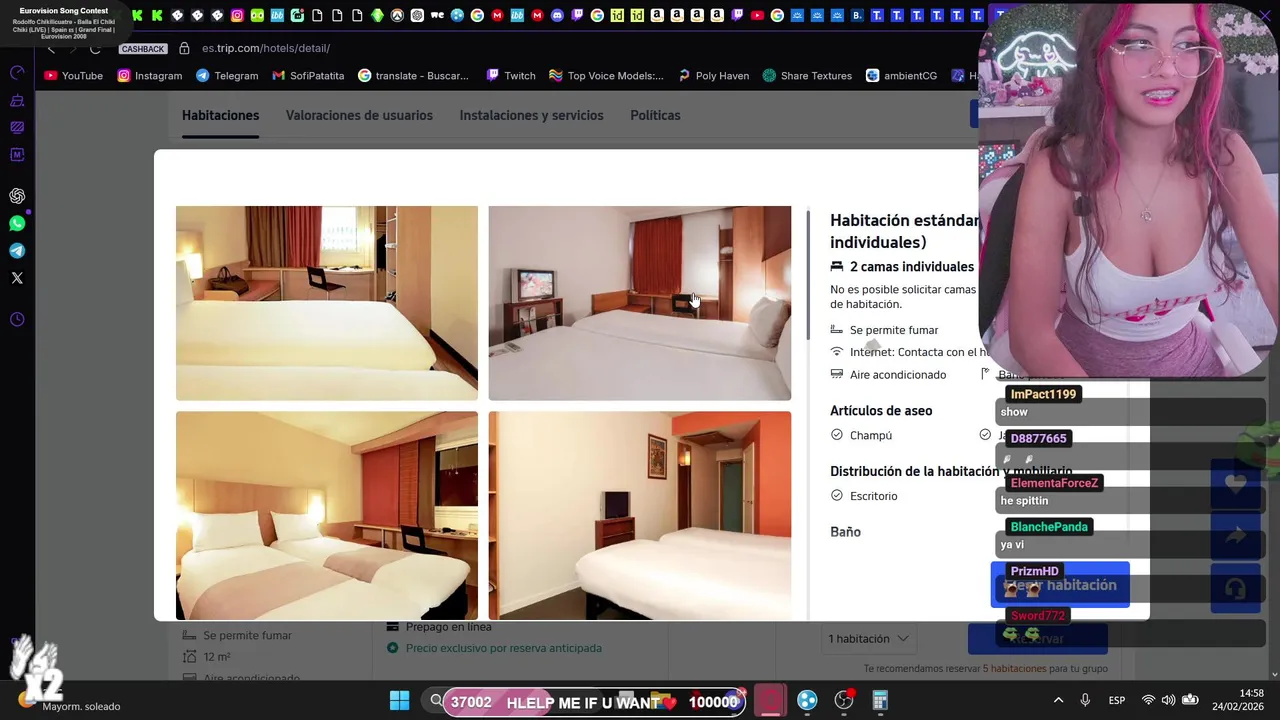View room photo with orange wall and picture
Viewport: 1280px width, 720px height.
tap(639, 515)
